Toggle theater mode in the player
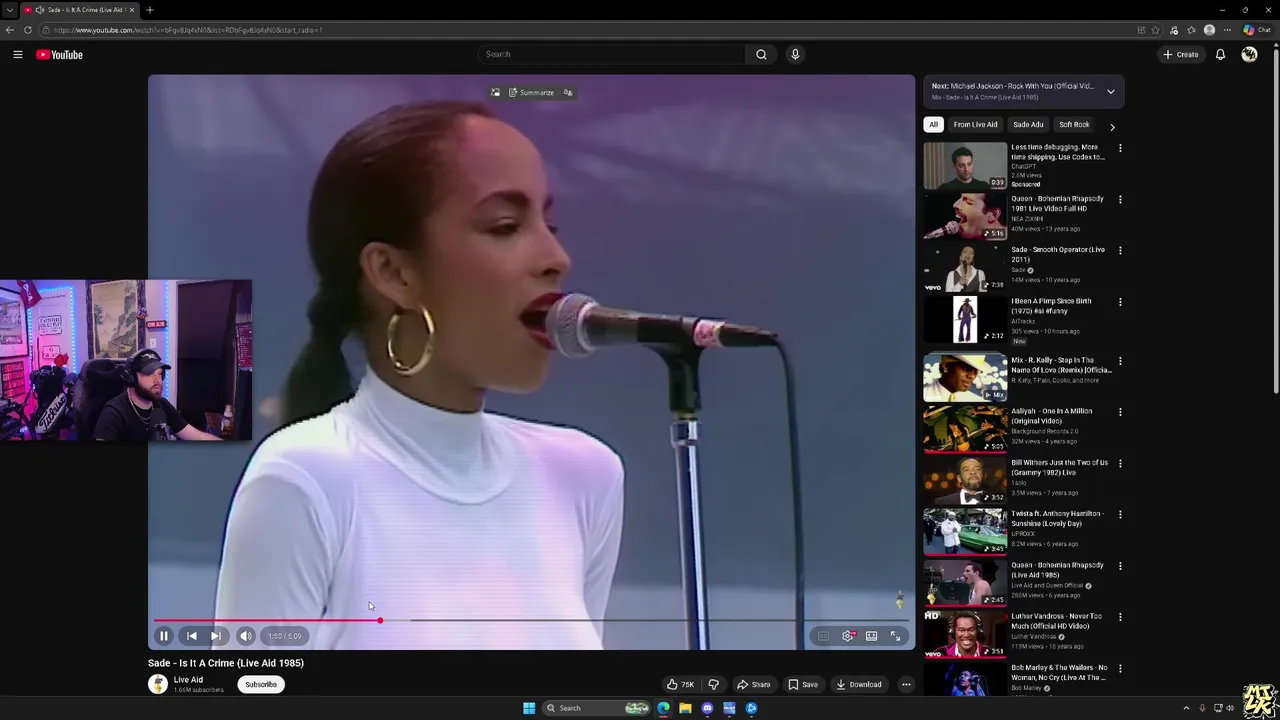Viewport: 1280px width, 720px height. pos(871,636)
